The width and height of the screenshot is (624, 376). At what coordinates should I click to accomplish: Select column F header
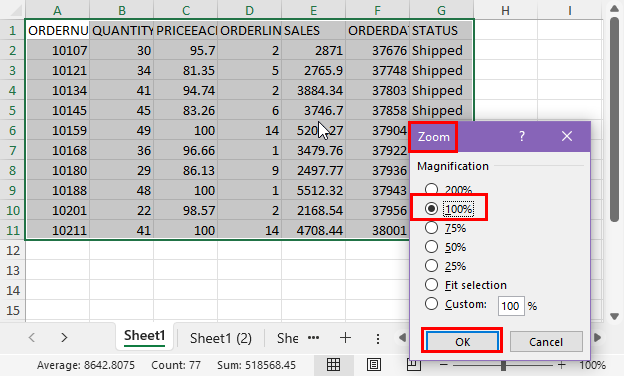point(378,10)
